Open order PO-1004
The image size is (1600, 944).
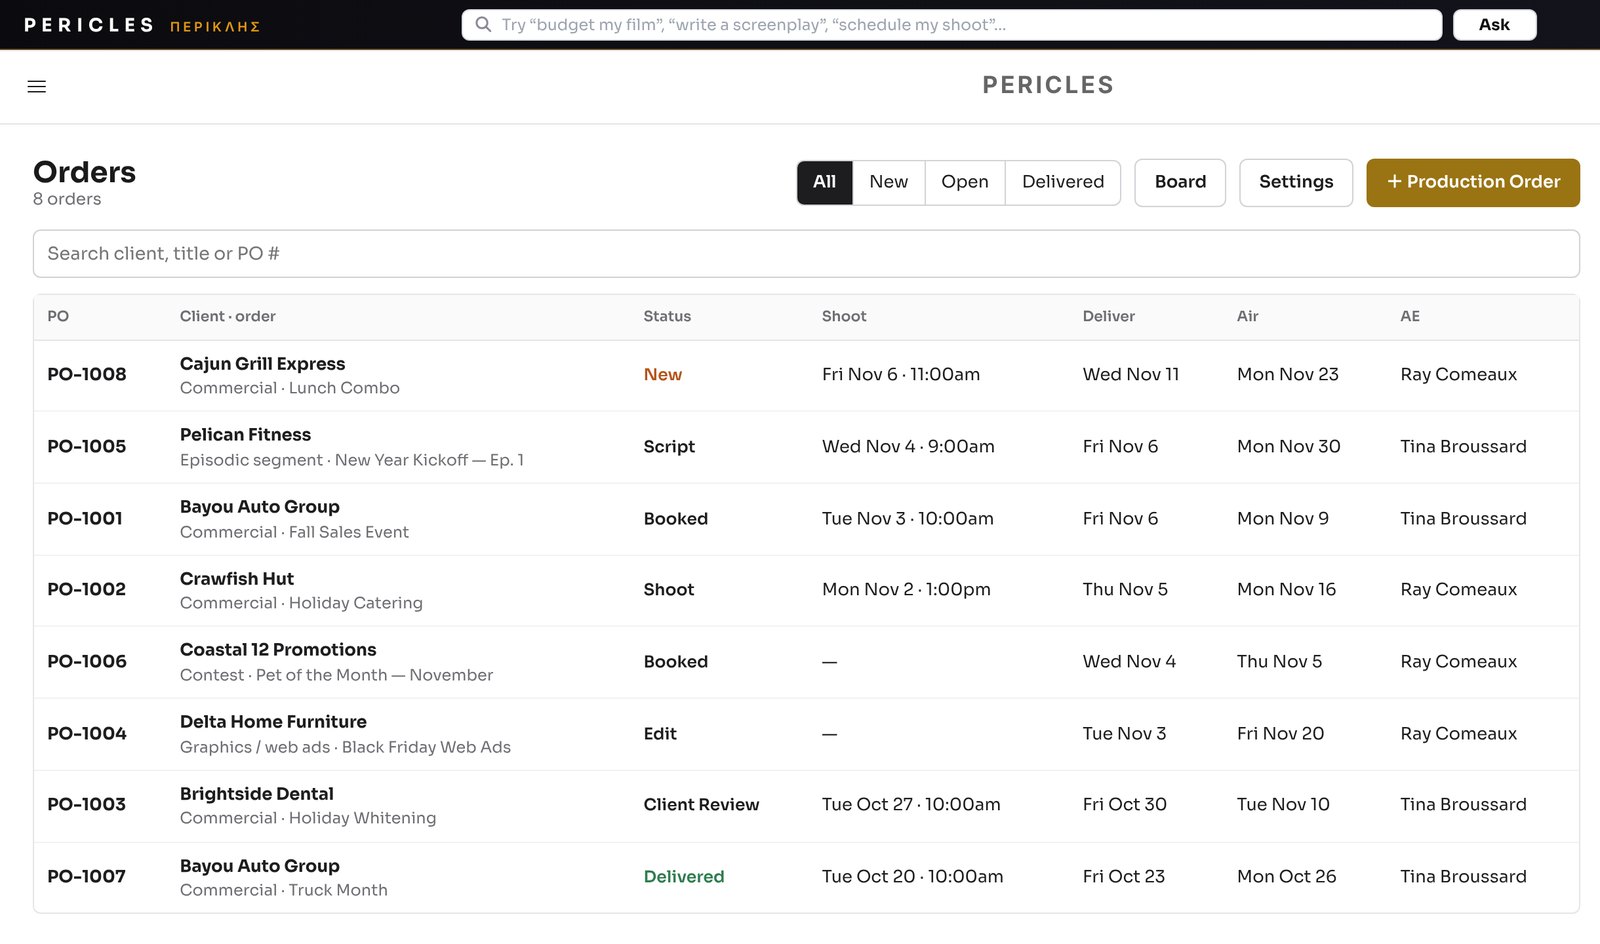pos(87,734)
